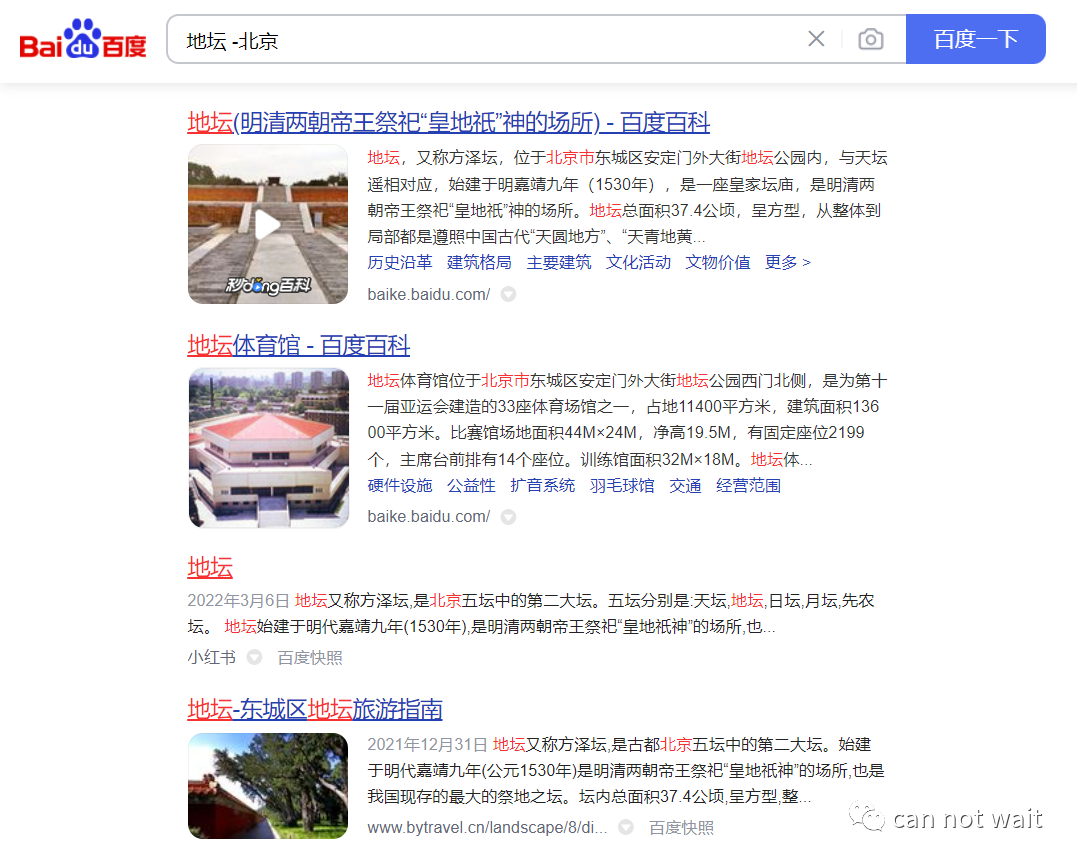Open the 羽毛球馆 sublink

622,486
